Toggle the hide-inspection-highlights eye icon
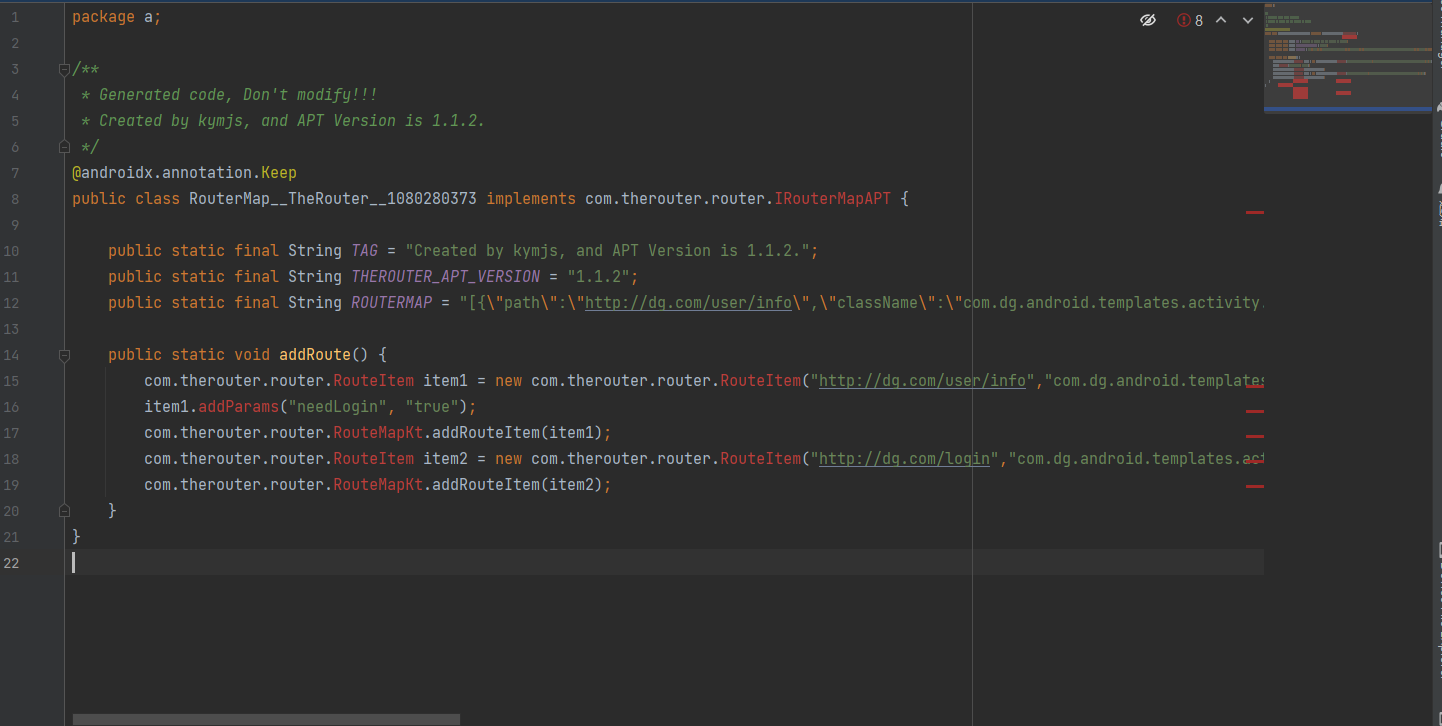Viewport: 1442px width, 726px height. coord(1148,19)
